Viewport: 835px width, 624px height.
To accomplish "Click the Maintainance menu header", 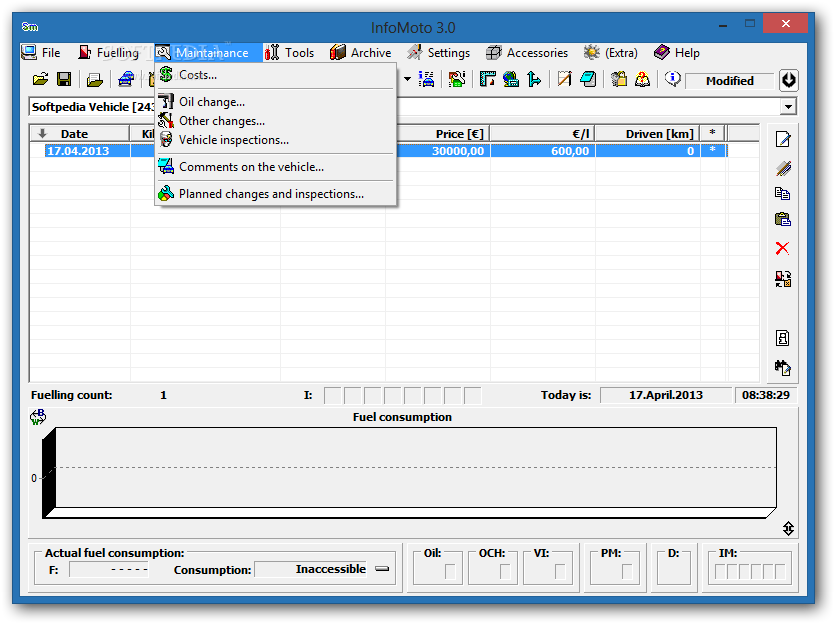I will click(x=208, y=53).
